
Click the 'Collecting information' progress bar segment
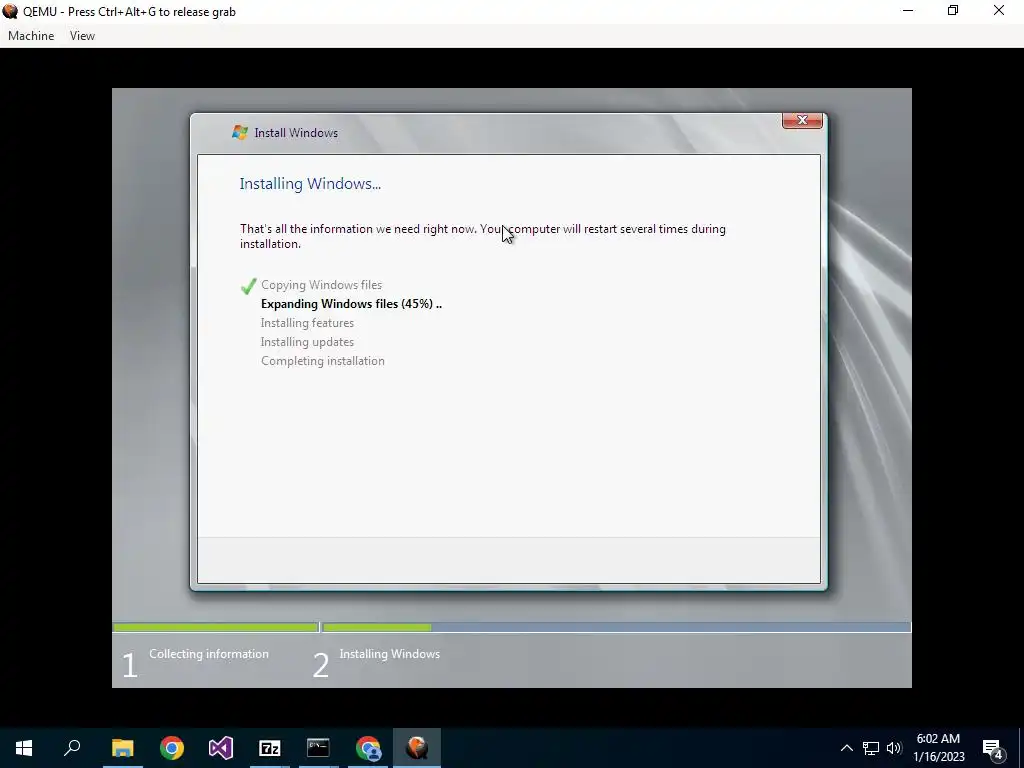(216, 628)
